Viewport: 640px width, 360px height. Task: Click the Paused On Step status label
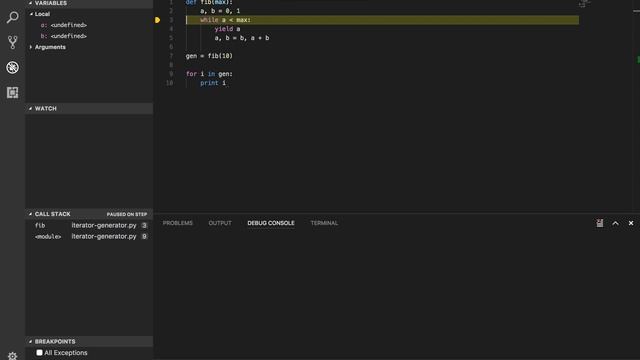coord(127,214)
